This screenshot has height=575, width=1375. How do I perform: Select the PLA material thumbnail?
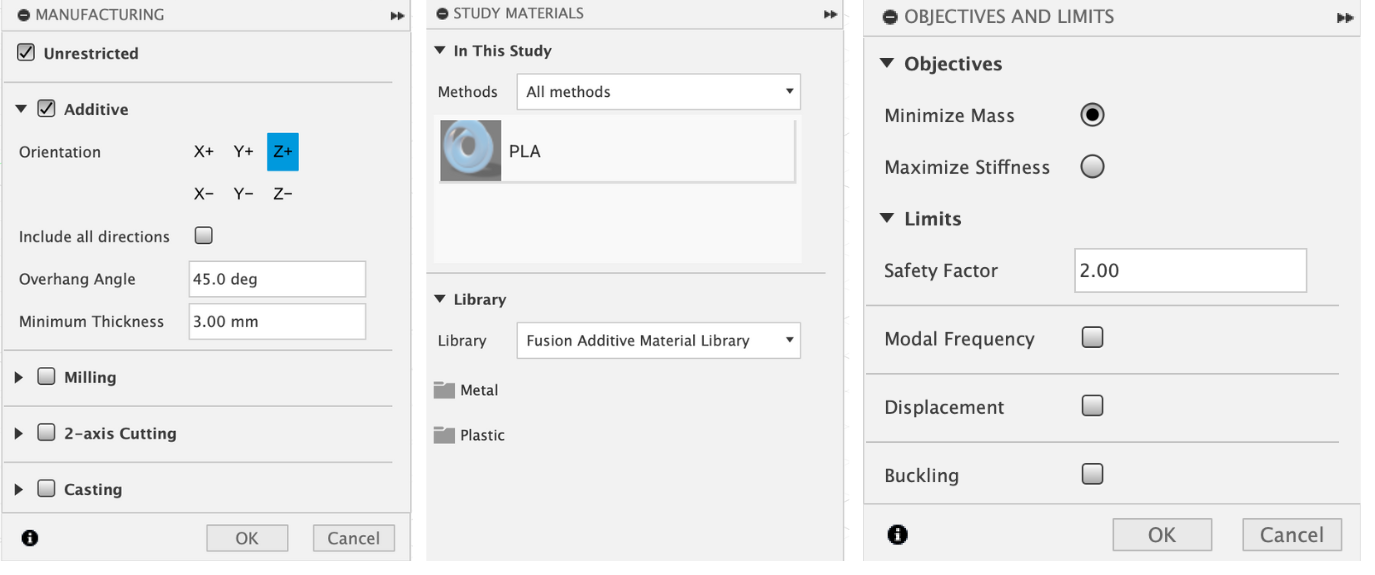tap(470, 151)
